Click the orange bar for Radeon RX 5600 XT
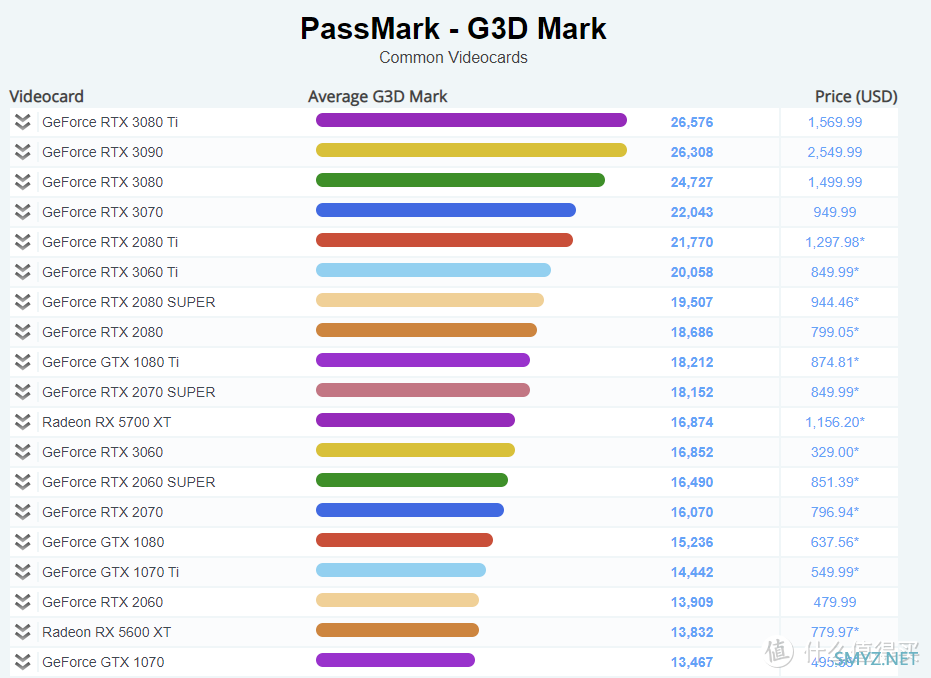The height and width of the screenshot is (678, 931). tap(397, 630)
